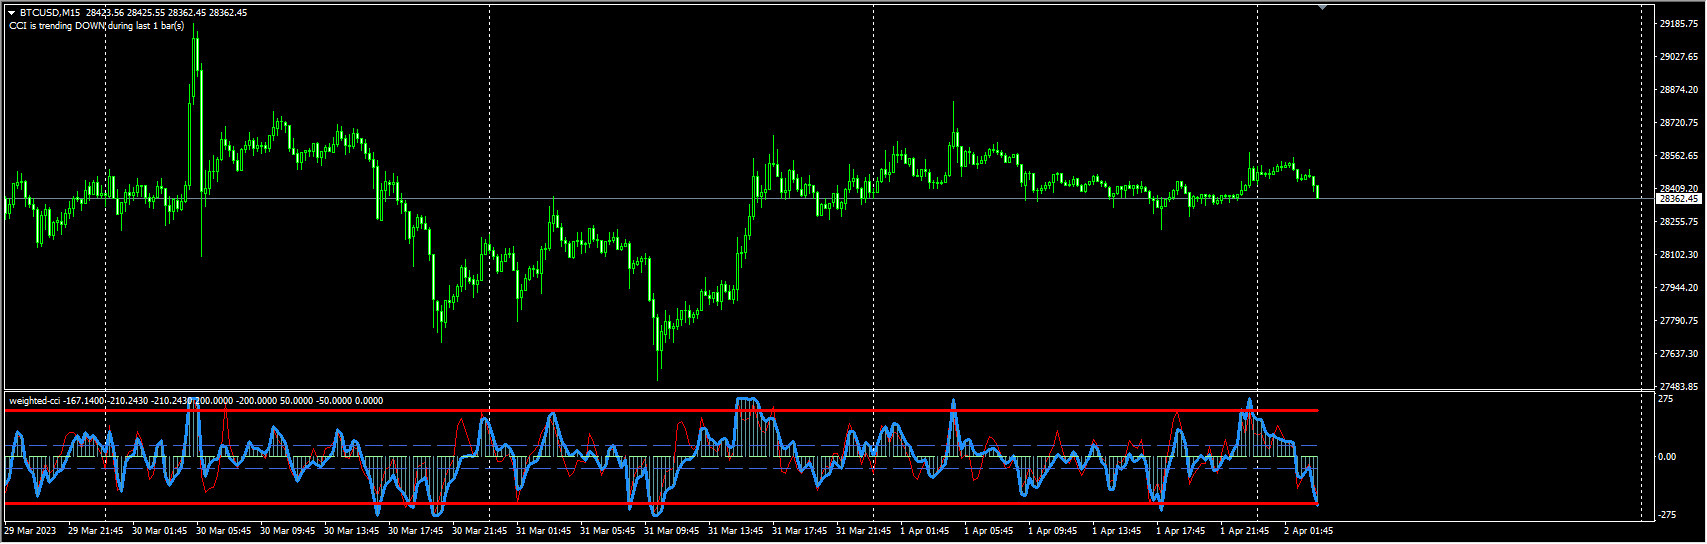Click the 28102.30 price scale label
Image resolution: width=1707 pixels, height=544 pixels.
tap(1679, 255)
